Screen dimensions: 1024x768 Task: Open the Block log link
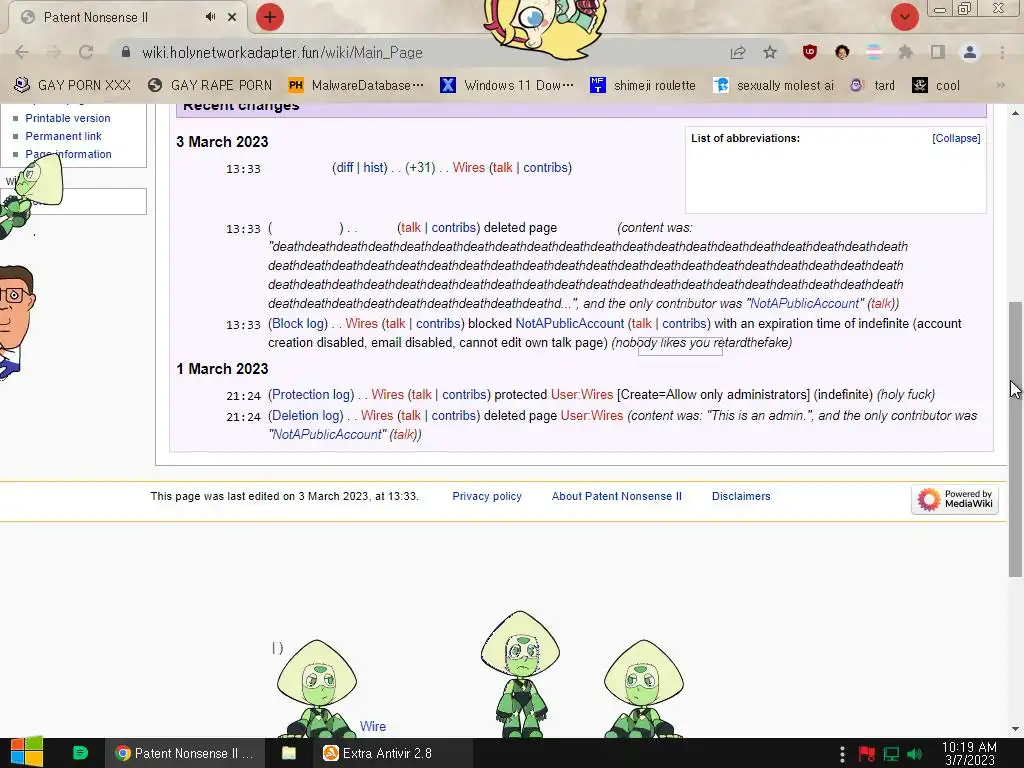pyautogui.click(x=298, y=323)
